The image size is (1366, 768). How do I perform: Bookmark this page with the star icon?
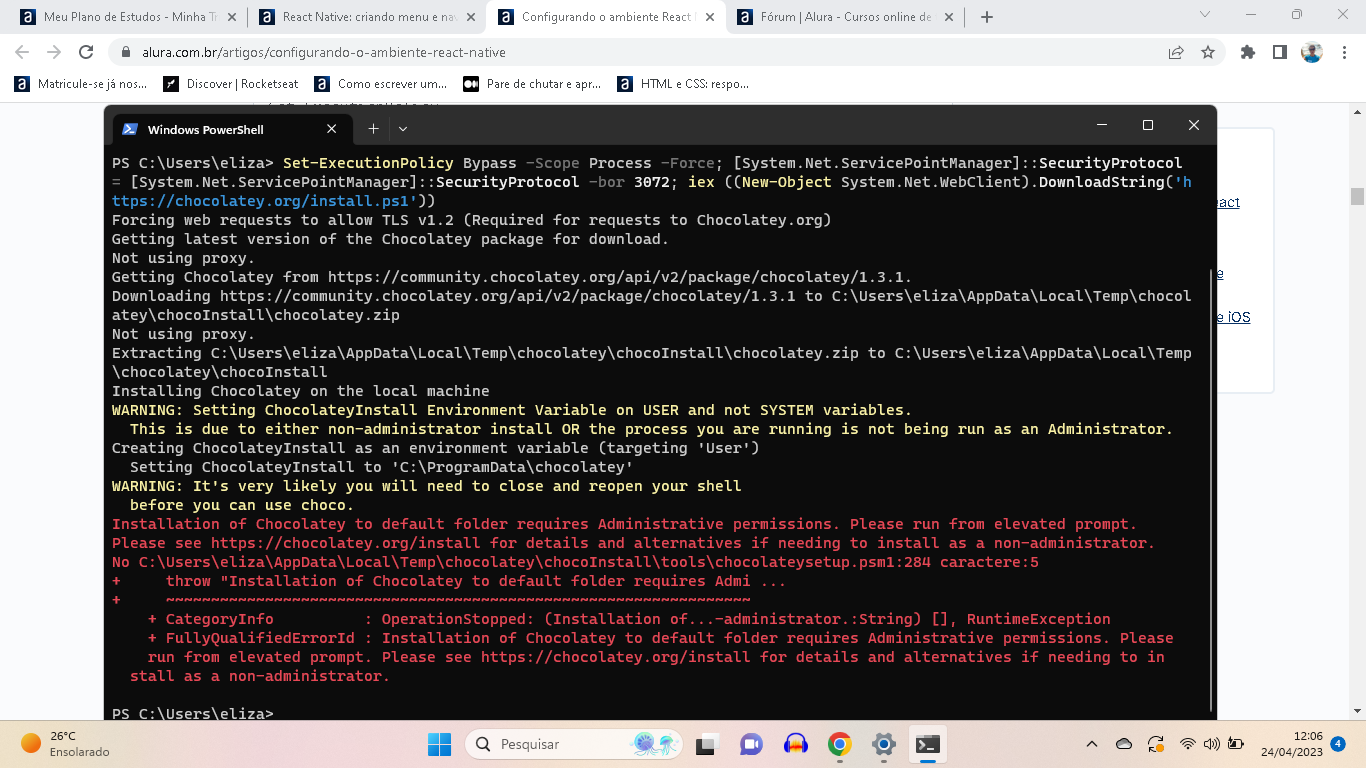(x=1208, y=52)
